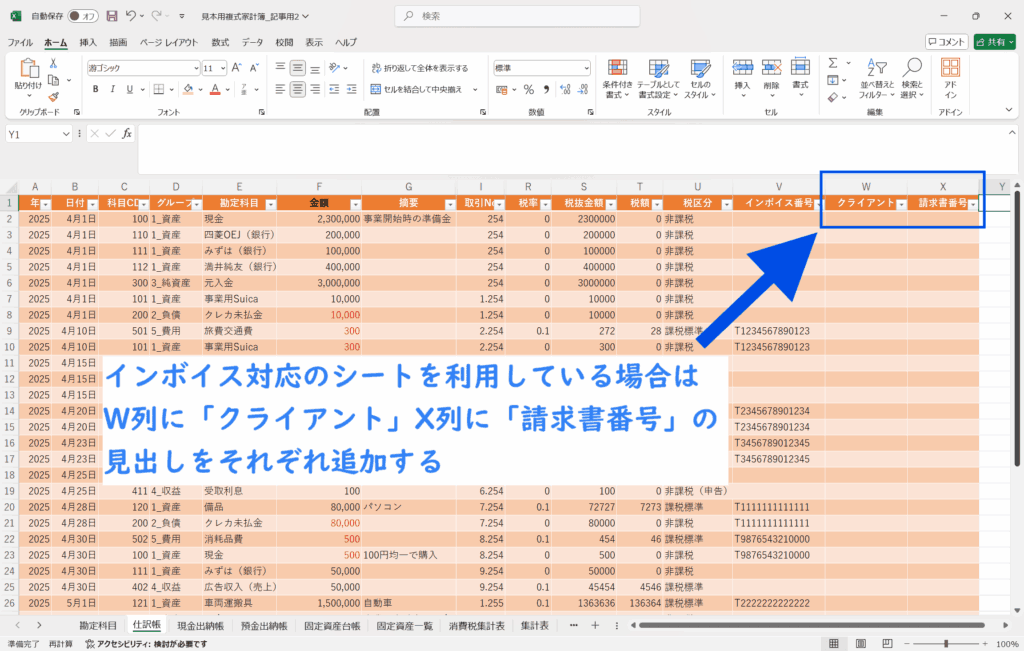Image resolution: width=1024 pixels, height=651 pixels.
Task: Open the ファイル menu tab
Action: [20, 42]
